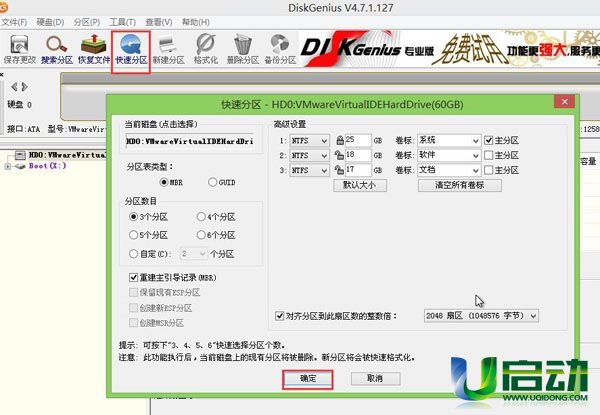Click partition 1 size field showing 25
Screen dimensions: 600x415
pos(358,140)
